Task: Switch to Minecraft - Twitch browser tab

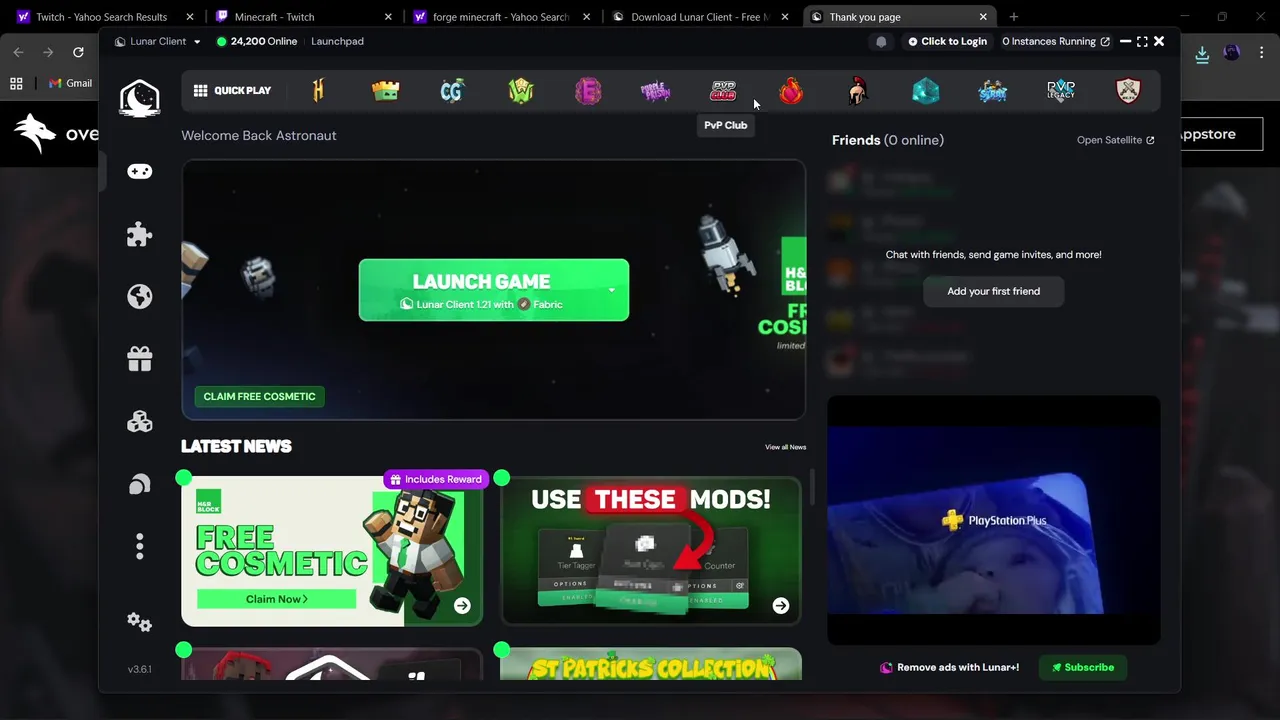Action: pyautogui.click(x=305, y=17)
